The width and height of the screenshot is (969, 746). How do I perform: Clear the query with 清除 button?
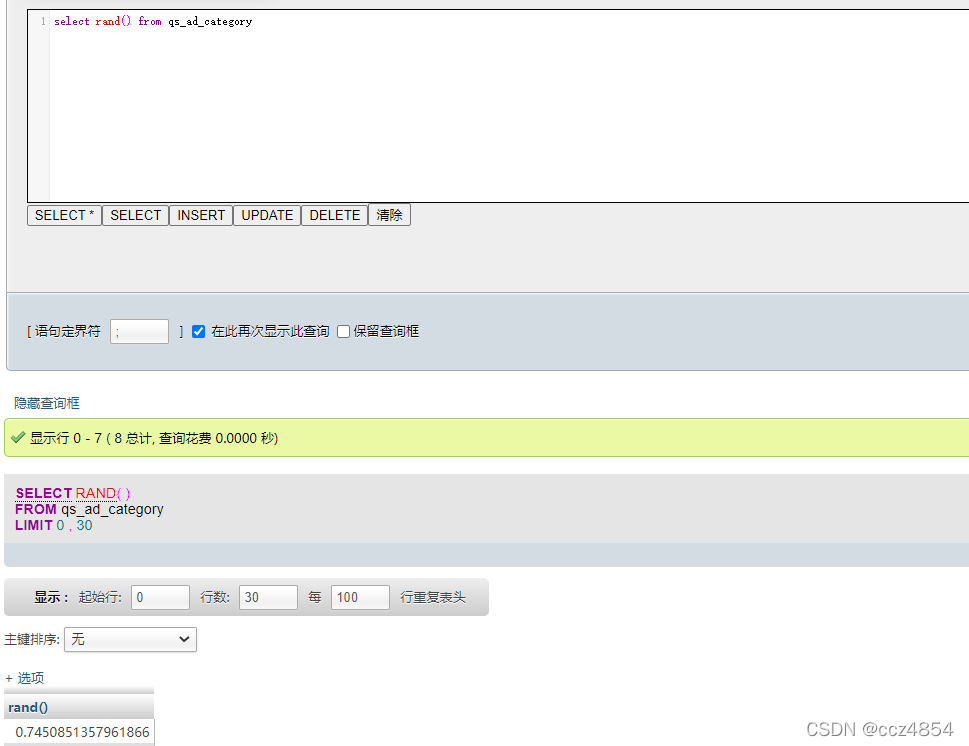(389, 215)
